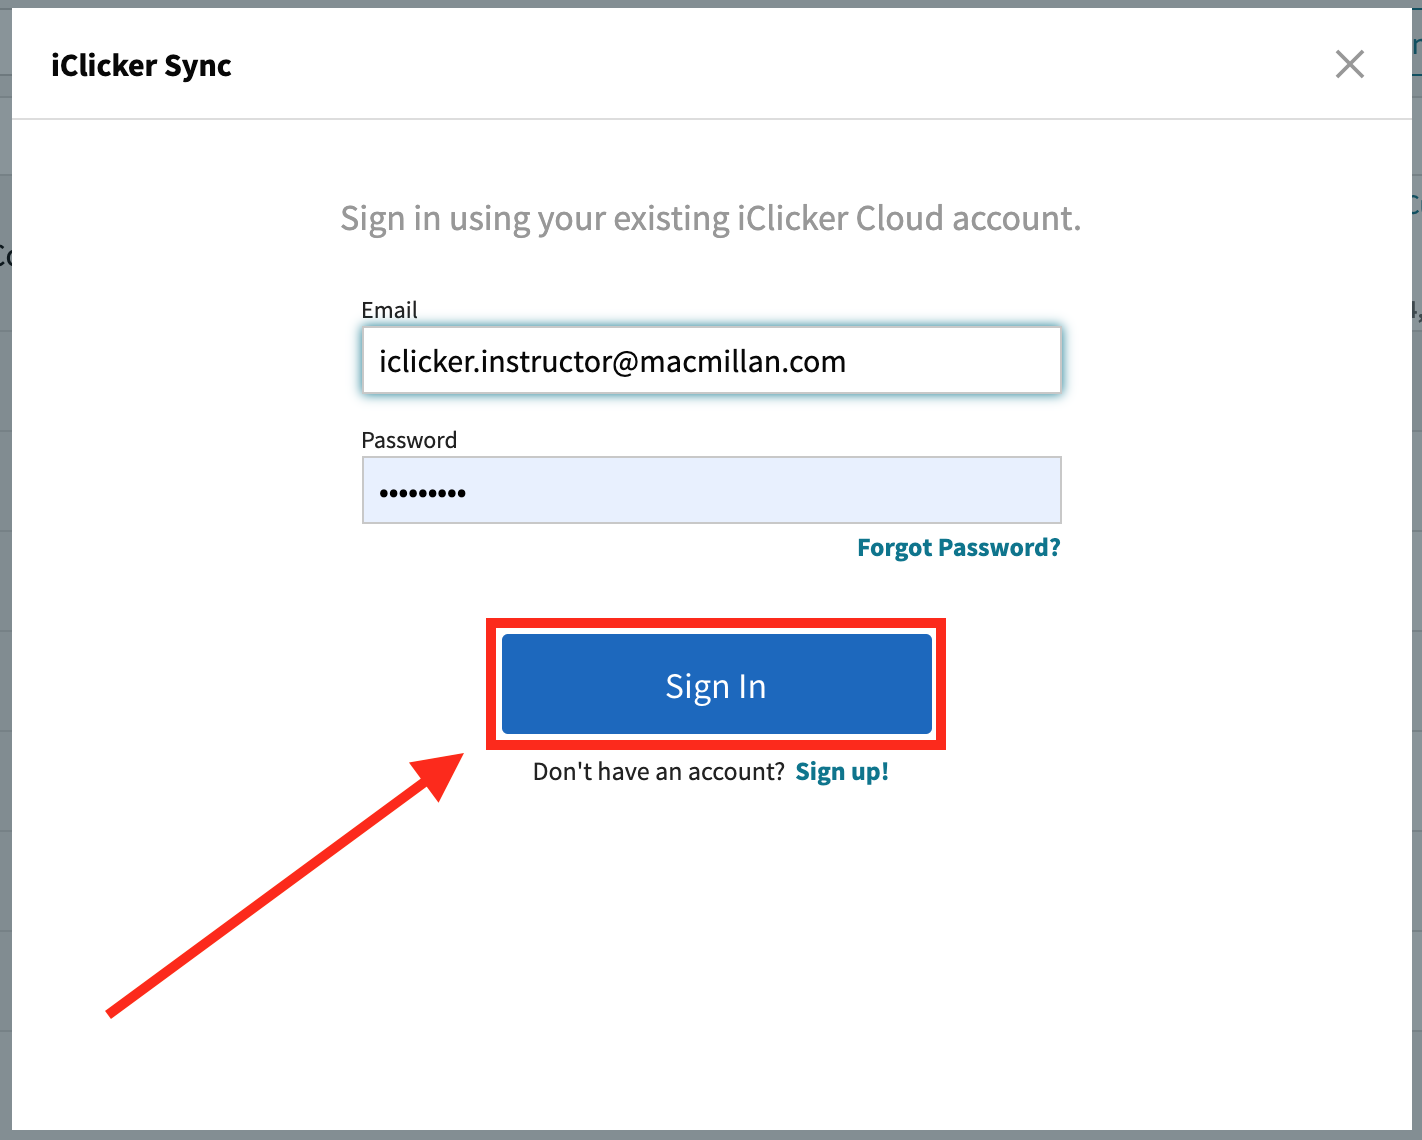Viewport: 1422px width, 1140px height.
Task: Click the Don't have an account text
Action: [658, 771]
